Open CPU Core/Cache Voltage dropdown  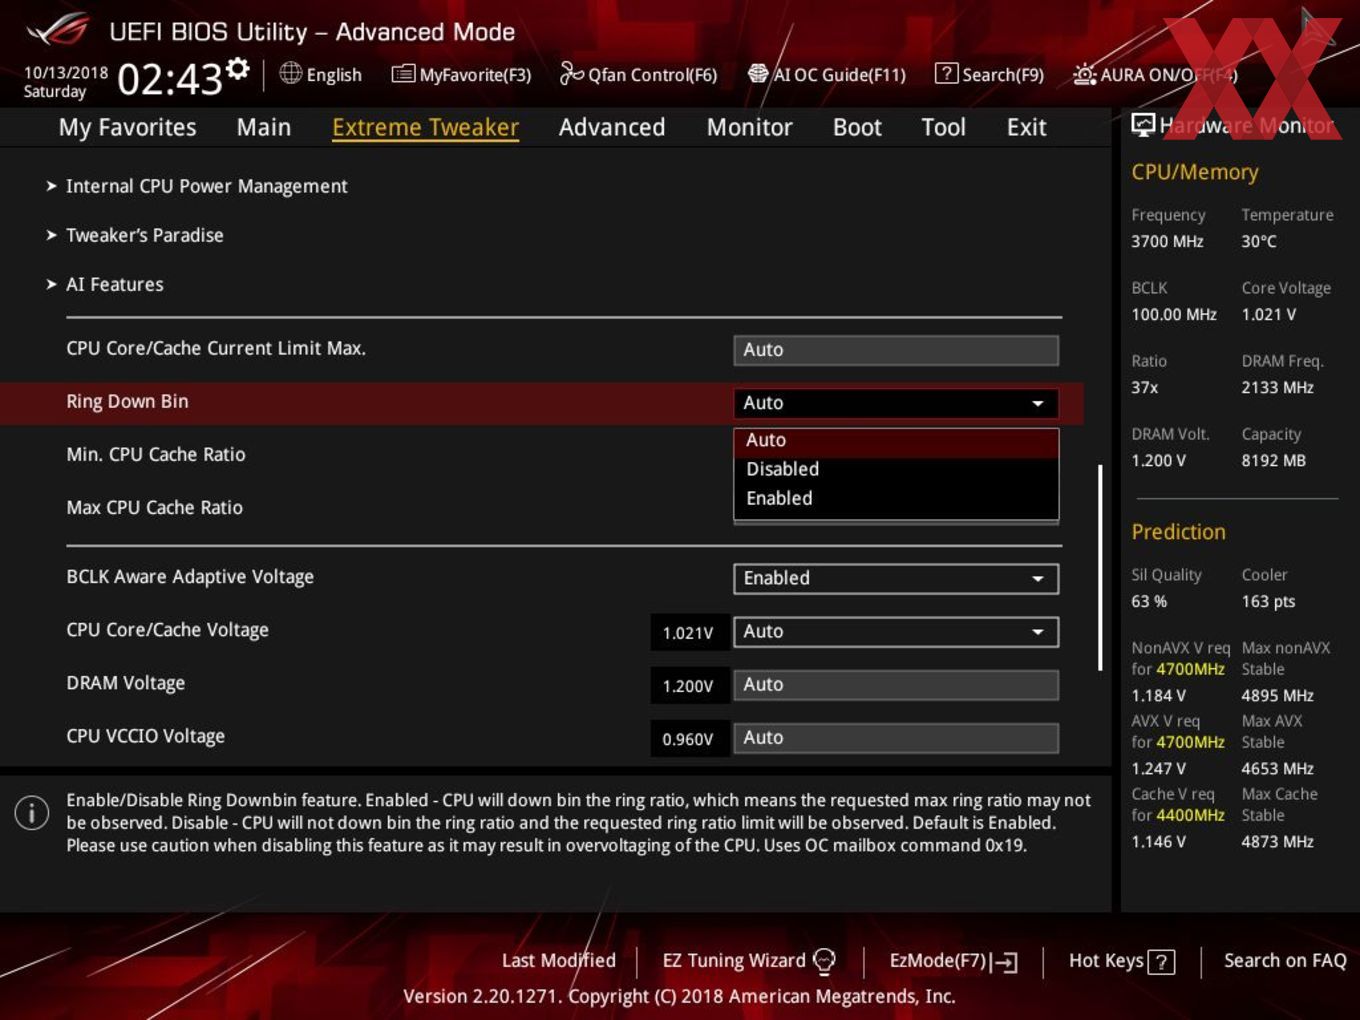point(896,631)
